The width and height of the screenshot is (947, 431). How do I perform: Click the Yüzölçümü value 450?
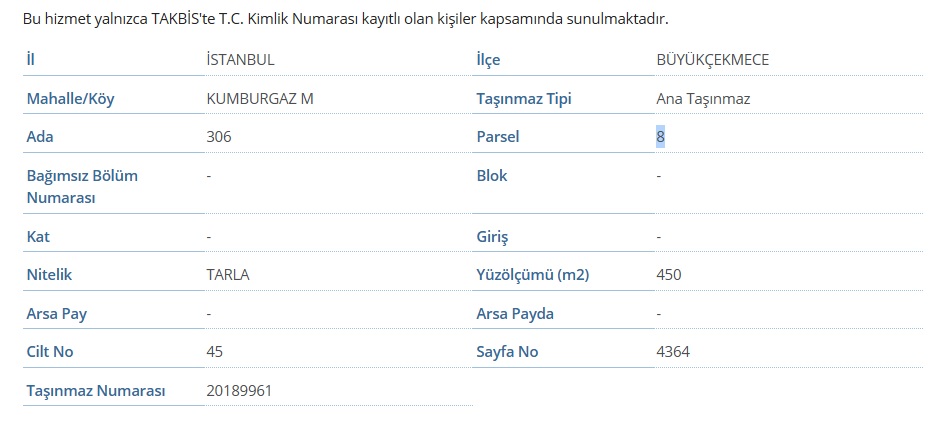coord(669,275)
